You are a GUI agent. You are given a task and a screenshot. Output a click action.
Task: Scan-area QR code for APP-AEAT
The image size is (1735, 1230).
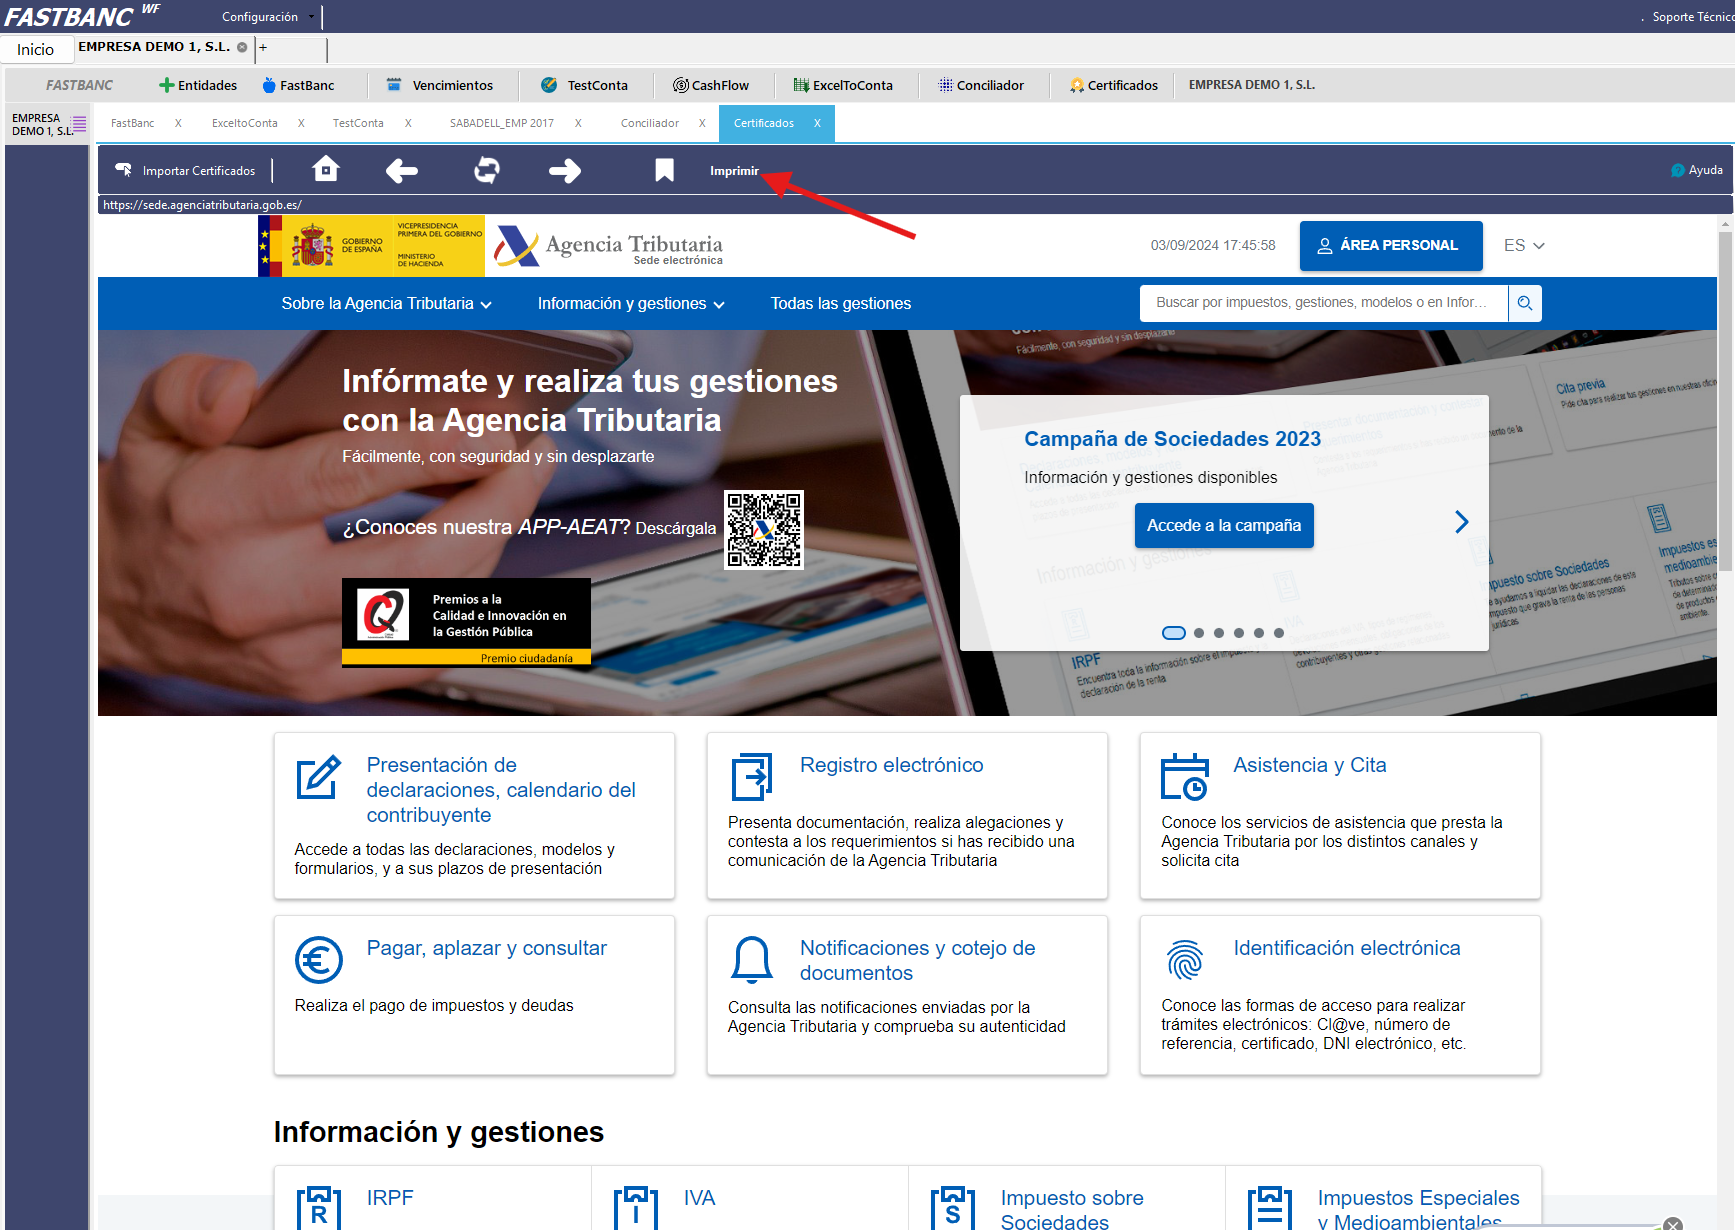pyautogui.click(x=764, y=529)
